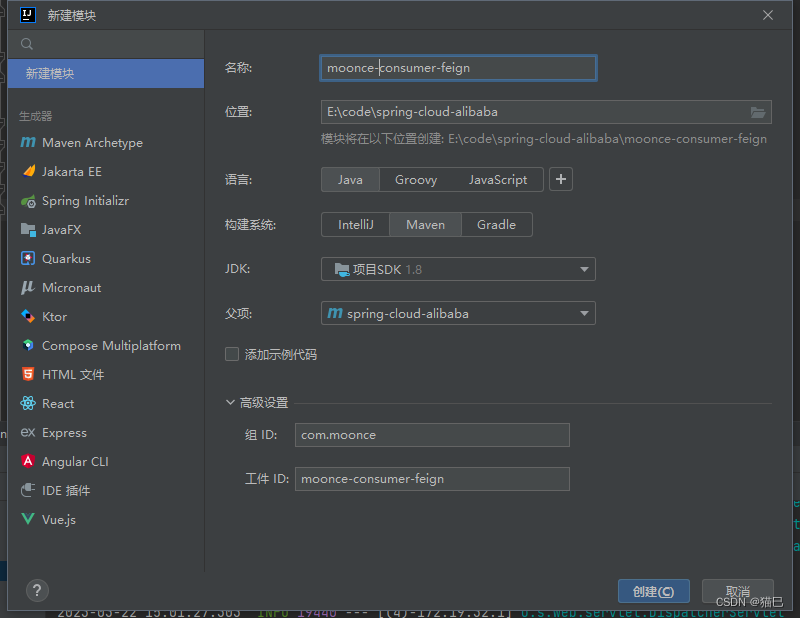
Task: Open folder browser in location field
Action: pyautogui.click(x=758, y=112)
